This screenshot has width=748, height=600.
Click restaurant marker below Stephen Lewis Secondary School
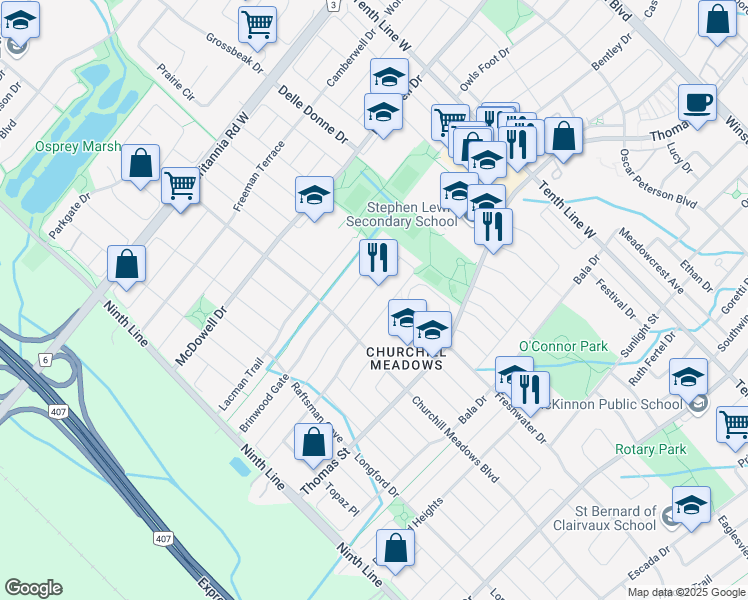(x=493, y=228)
